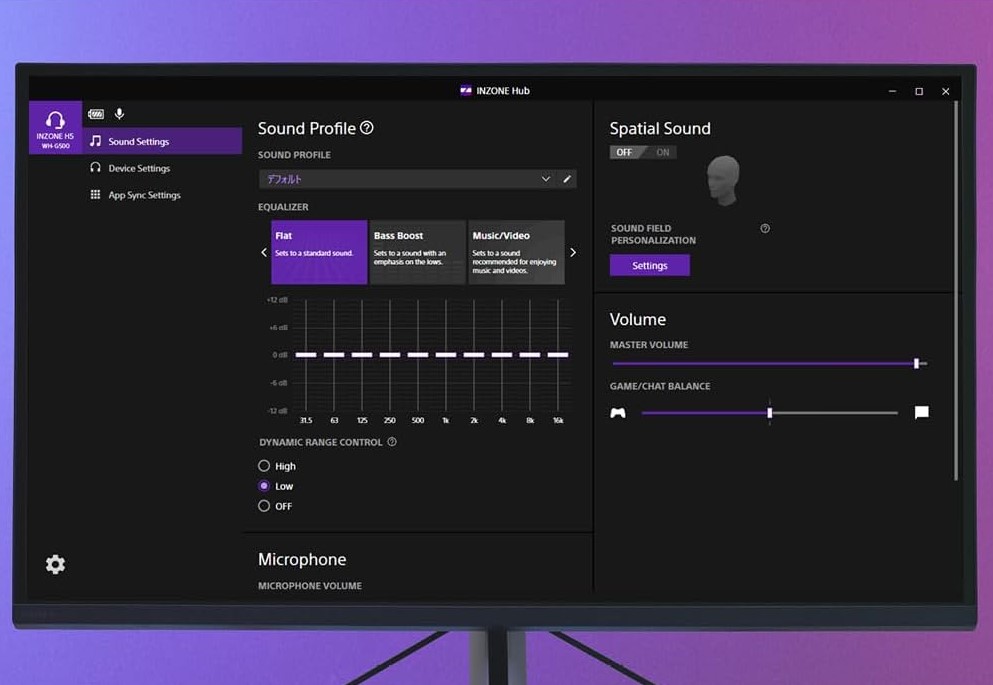Click the help icon next to Sound Profile

(367, 128)
